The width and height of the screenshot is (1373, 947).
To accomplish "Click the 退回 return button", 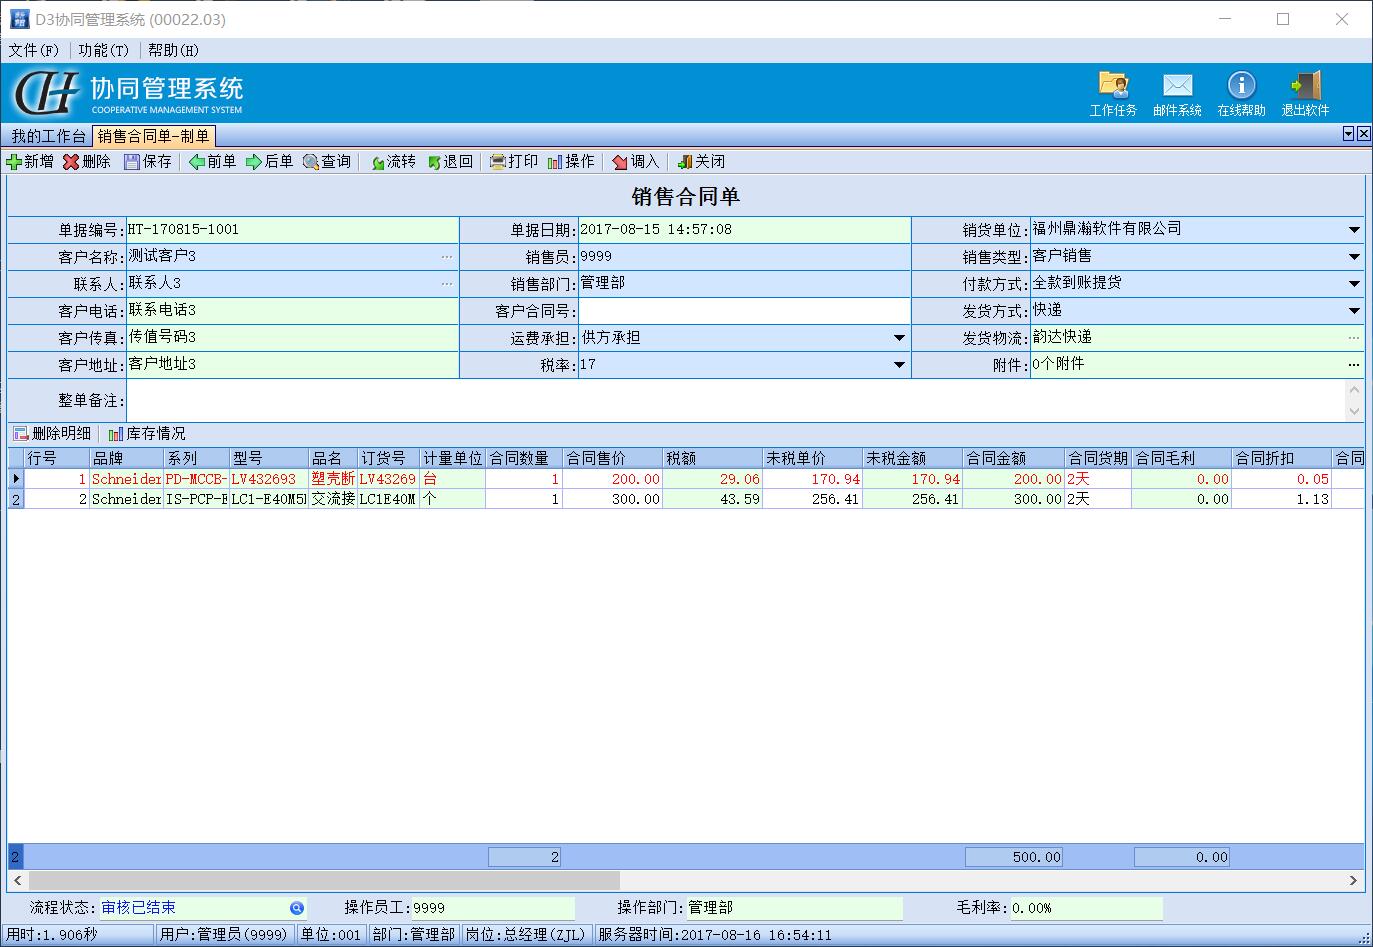I will coord(450,161).
